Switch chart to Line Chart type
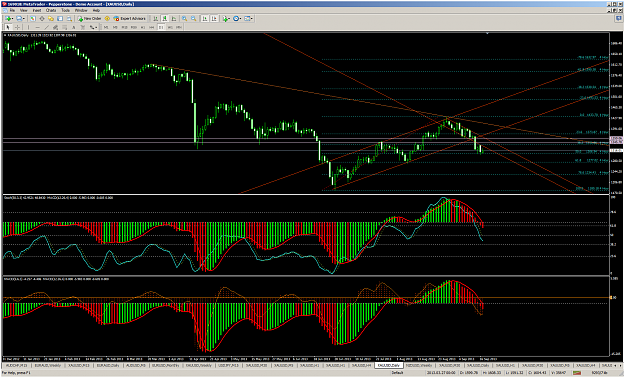 click(x=174, y=18)
